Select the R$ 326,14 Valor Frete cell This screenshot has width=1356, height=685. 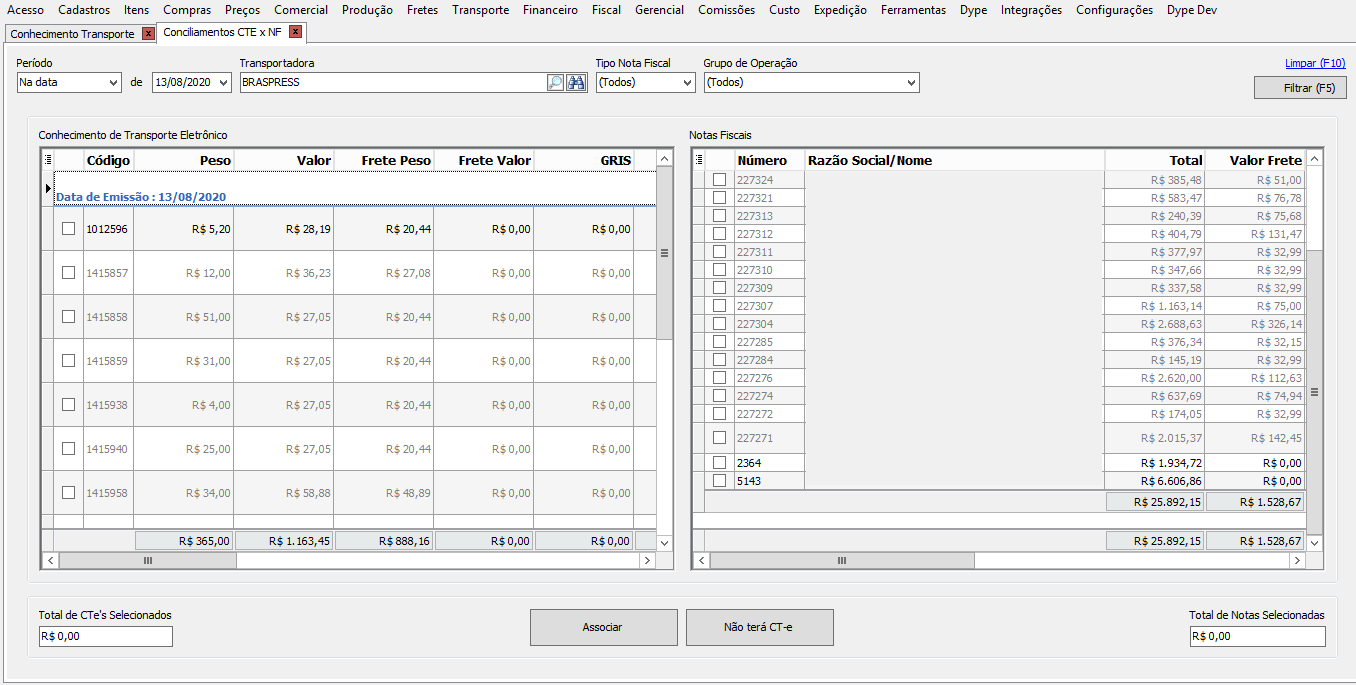(x=1255, y=324)
